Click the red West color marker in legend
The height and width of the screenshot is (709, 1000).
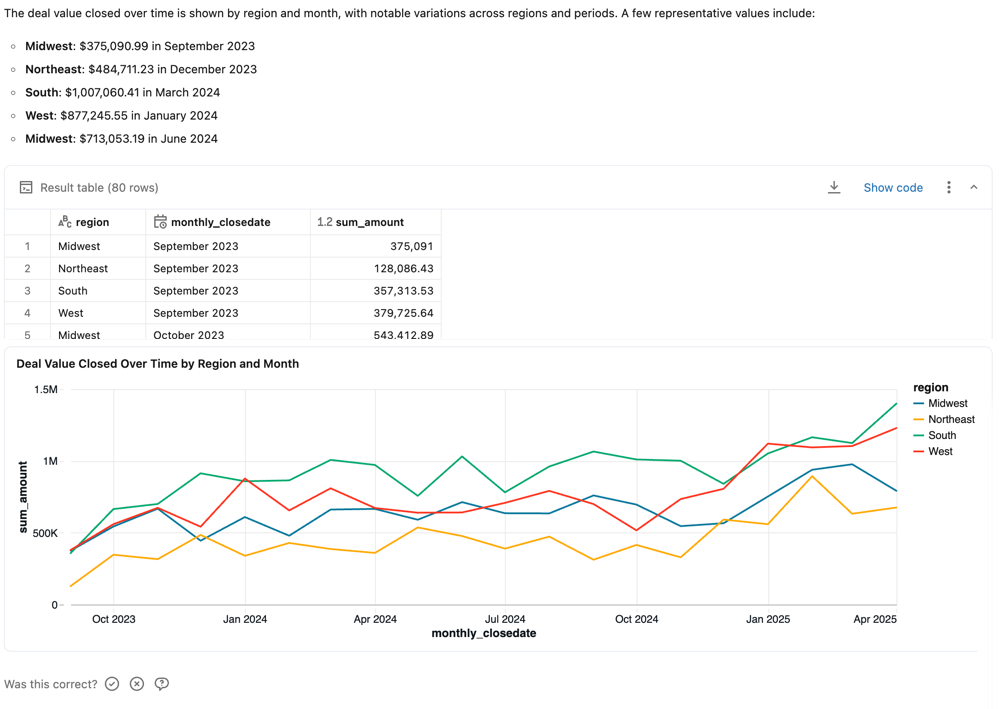pyautogui.click(x=921, y=451)
